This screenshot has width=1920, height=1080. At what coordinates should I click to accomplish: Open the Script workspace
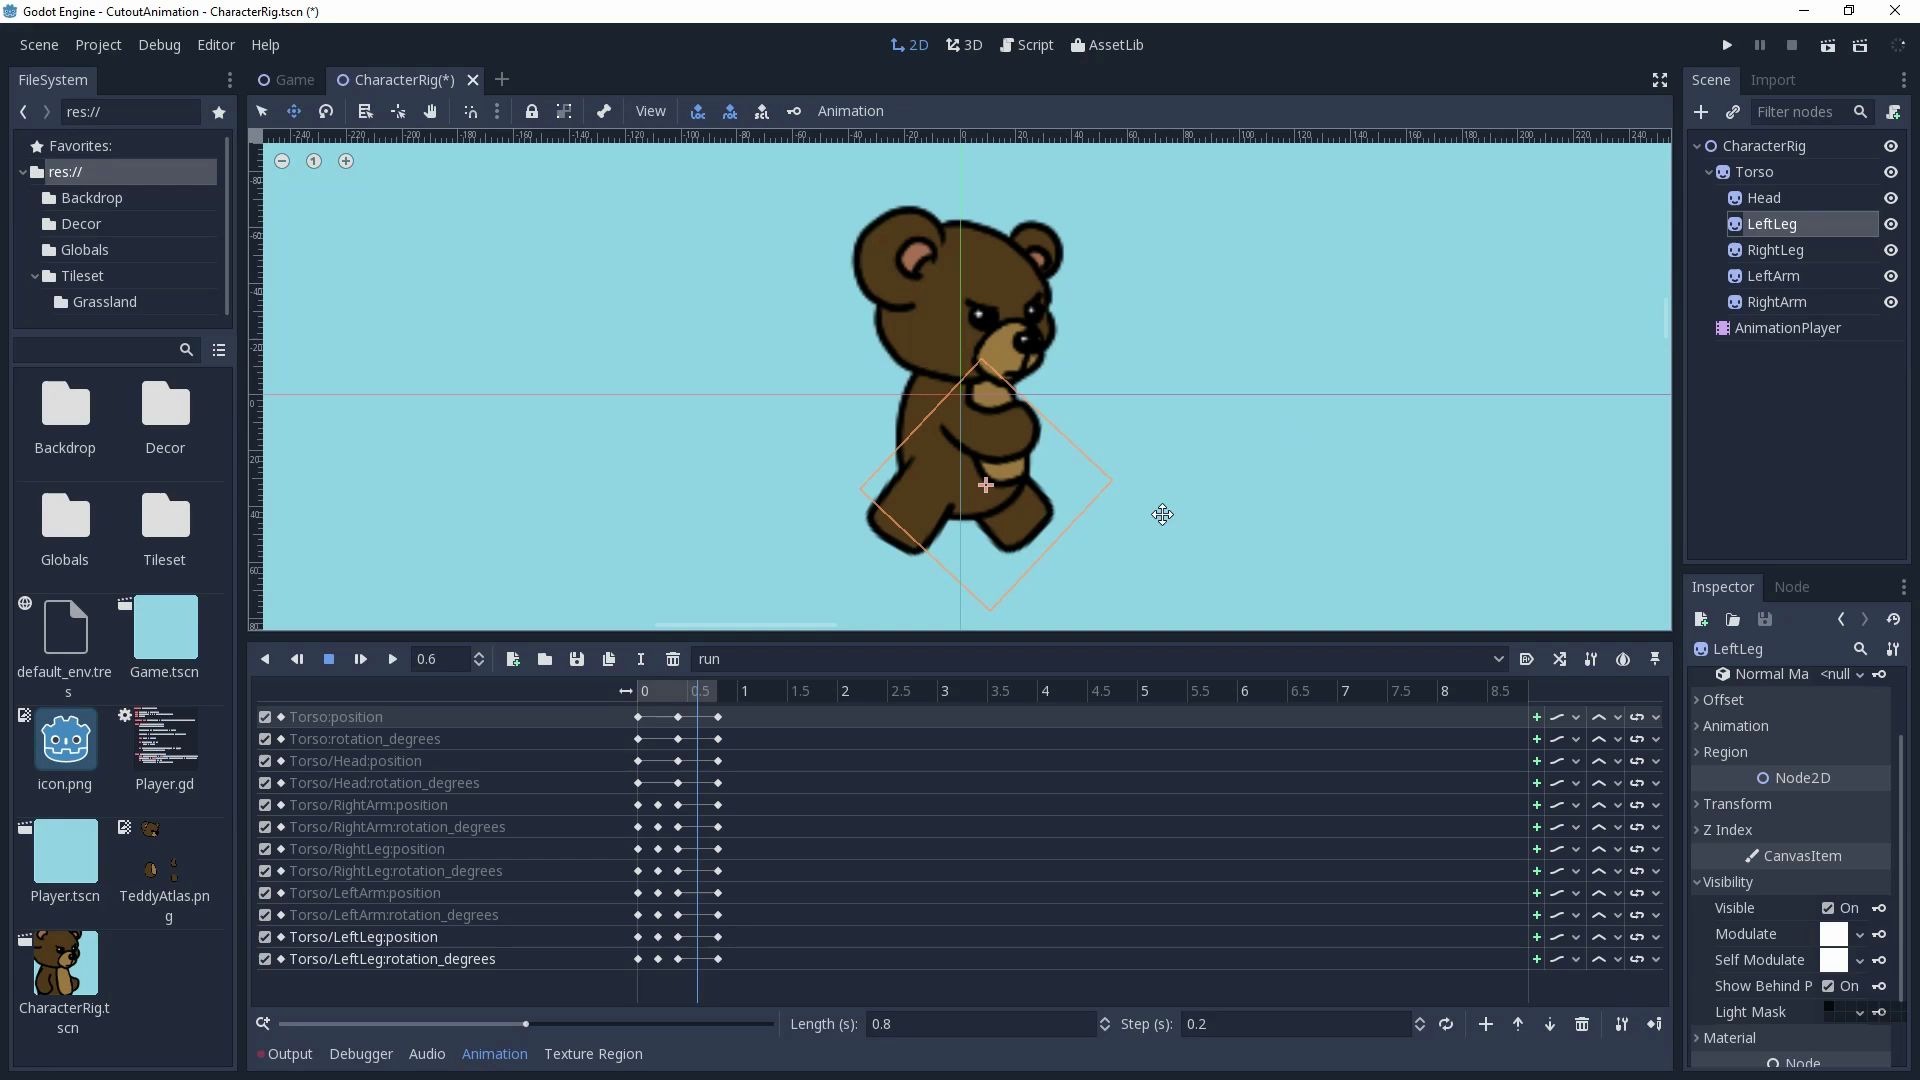1027,45
